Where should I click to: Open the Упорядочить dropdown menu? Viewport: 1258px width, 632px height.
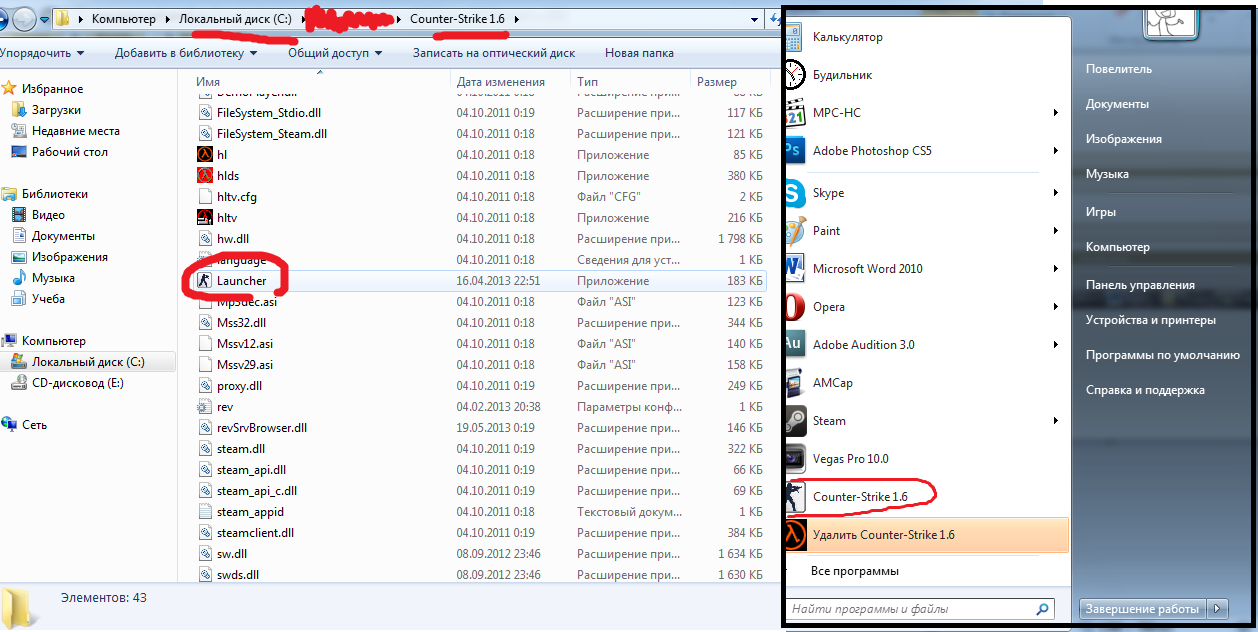click(42, 53)
